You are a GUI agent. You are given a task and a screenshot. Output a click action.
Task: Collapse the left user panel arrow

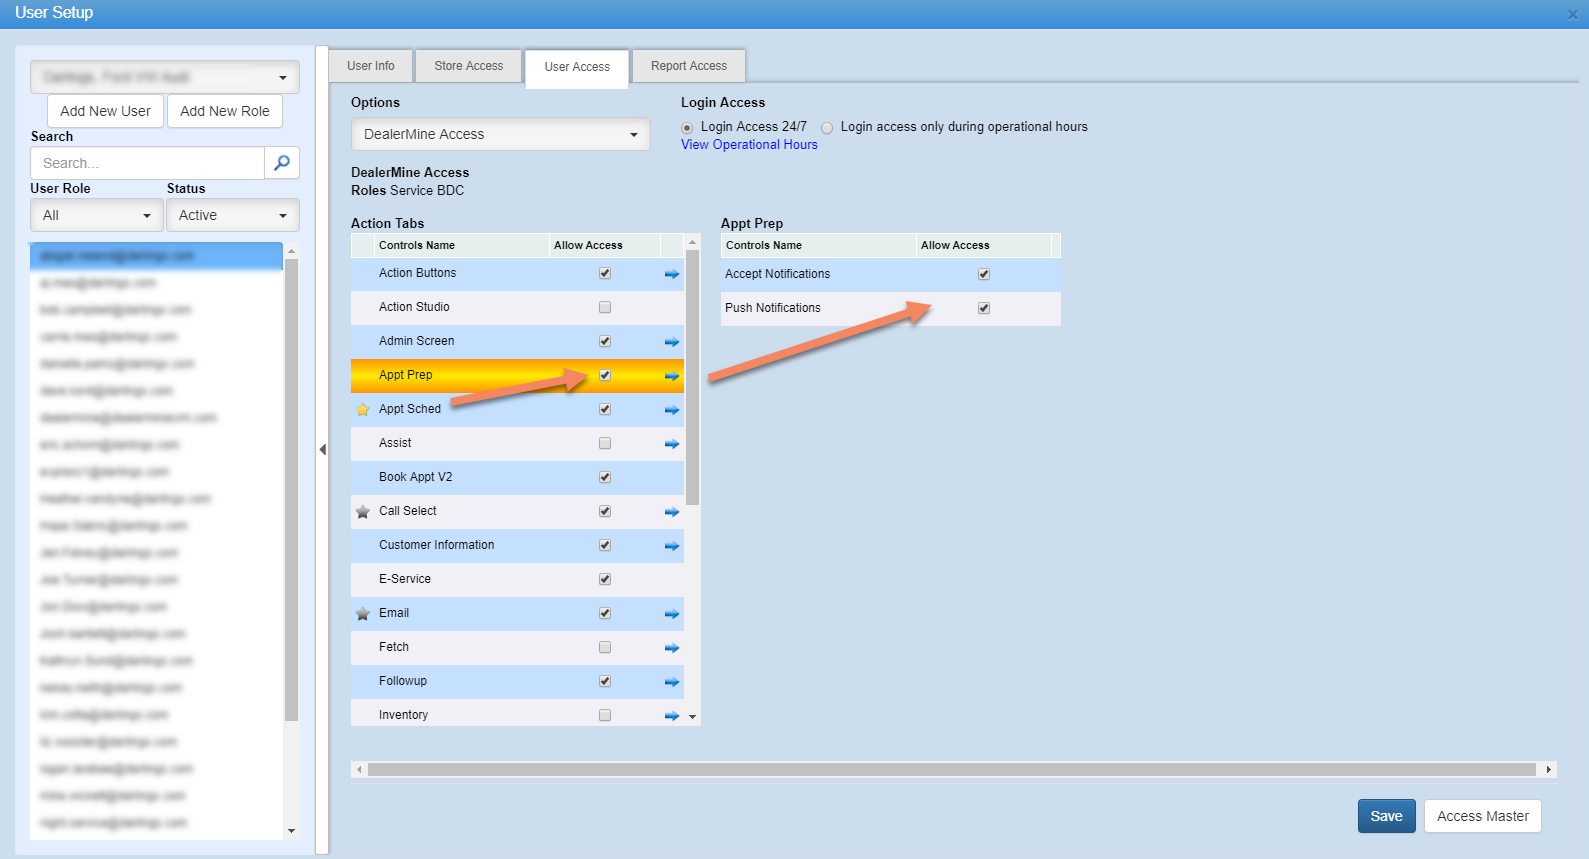(x=322, y=450)
